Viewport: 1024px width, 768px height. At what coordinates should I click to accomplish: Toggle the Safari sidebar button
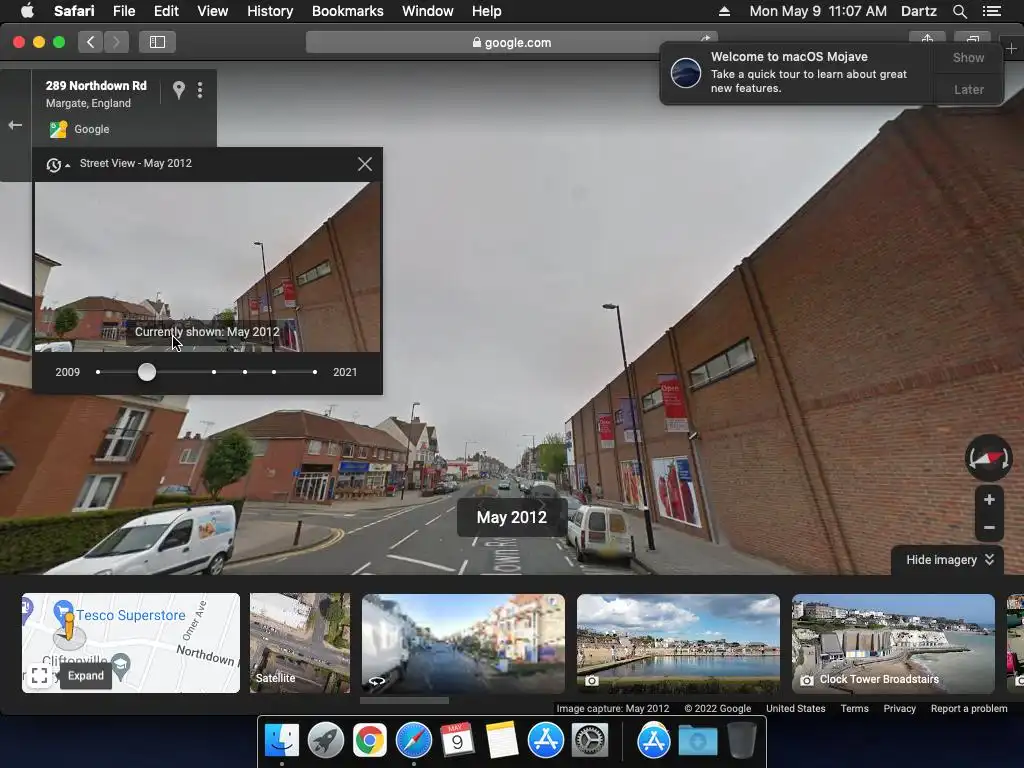pyautogui.click(x=157, y=42)
